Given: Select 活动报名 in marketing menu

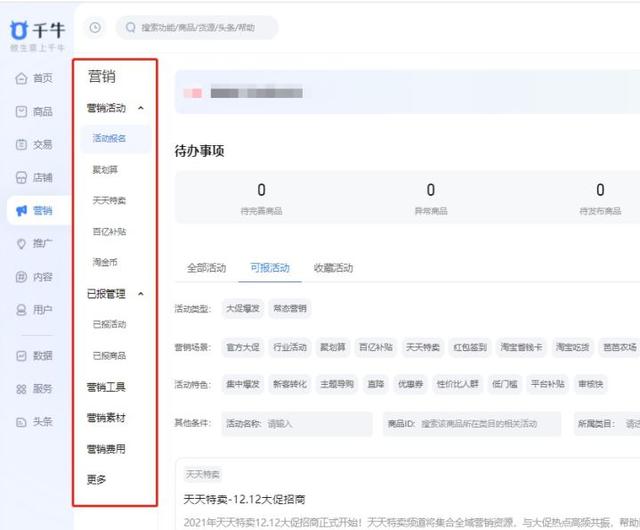Looking at the screenshot, I should pos(116,138).
